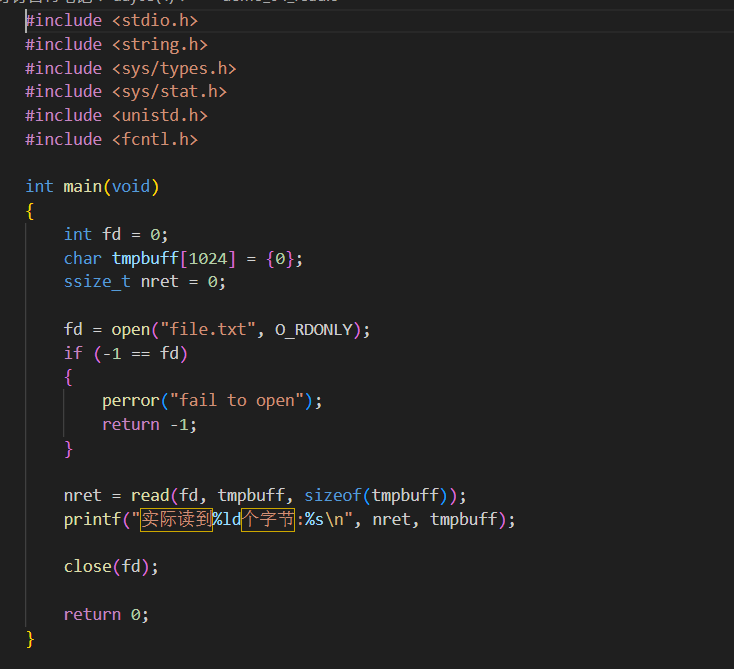The image size is (734, 669).
Task: Click the '%ld' format specifier
Action: pos(227,519)
